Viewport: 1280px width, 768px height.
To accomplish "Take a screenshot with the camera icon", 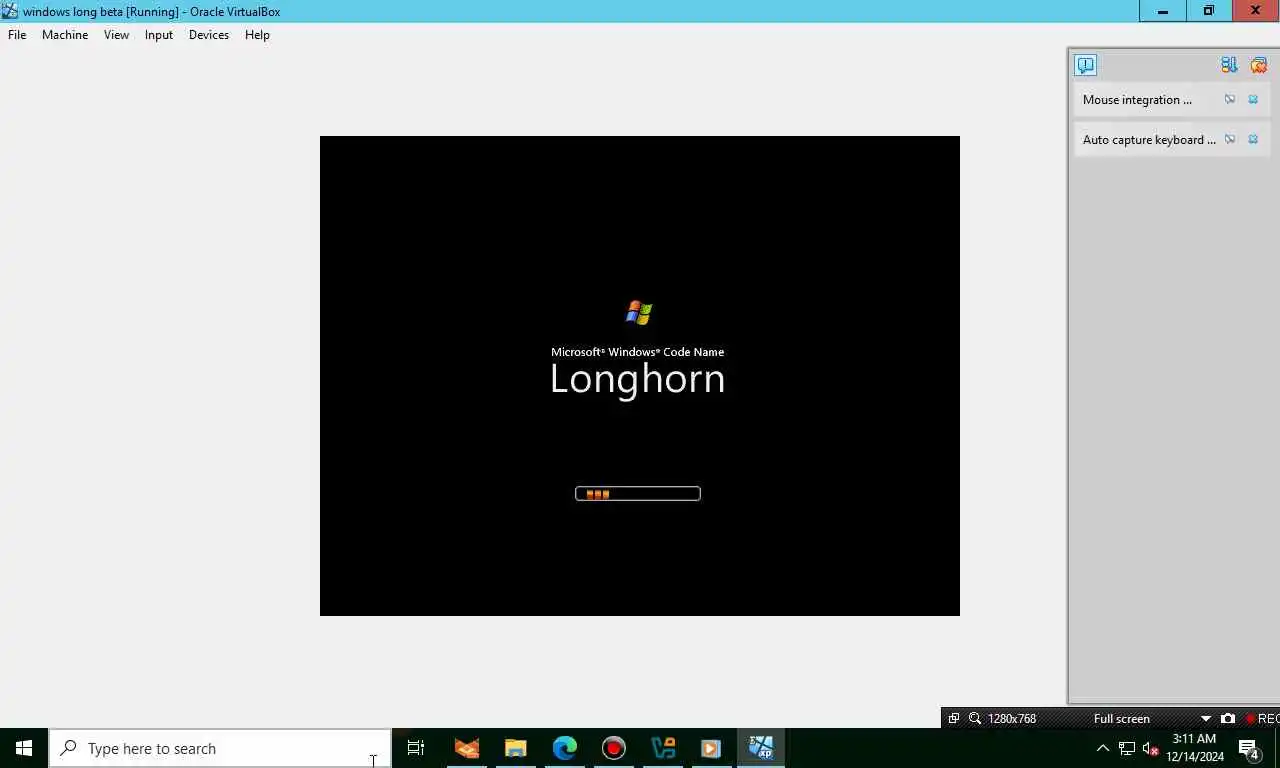I will pyautogui.click(x=1228, y=718).
